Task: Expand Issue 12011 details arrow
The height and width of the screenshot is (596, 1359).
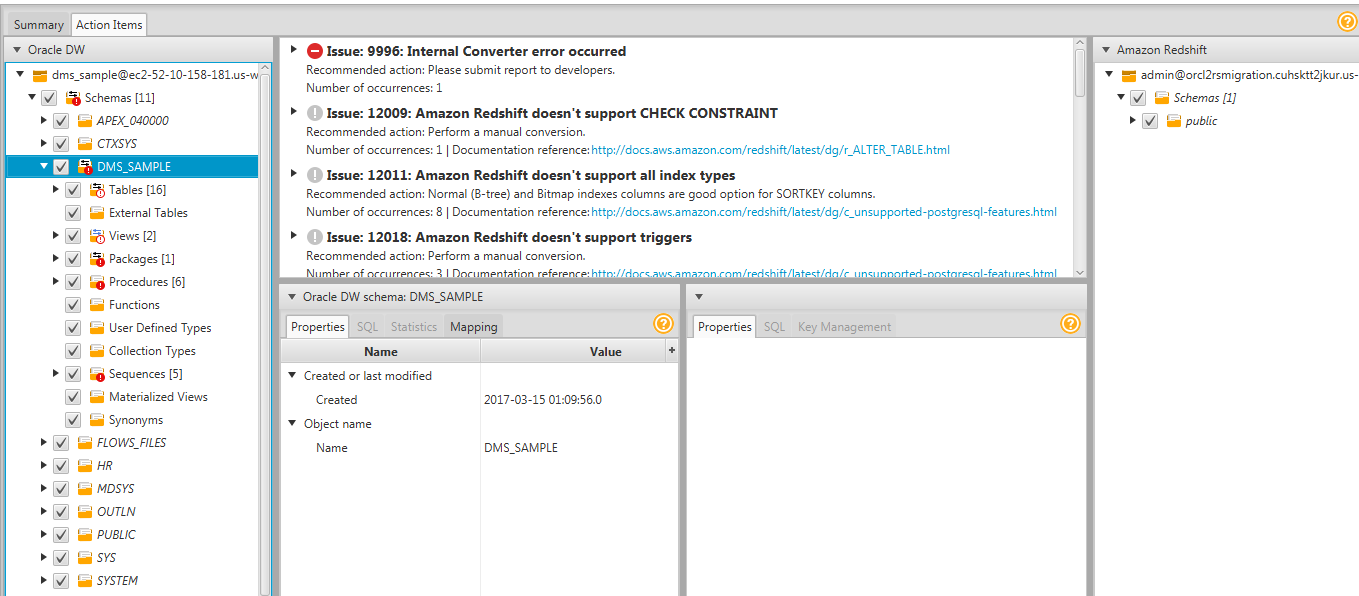Action: pyautogui.click(x=293, y=173)
